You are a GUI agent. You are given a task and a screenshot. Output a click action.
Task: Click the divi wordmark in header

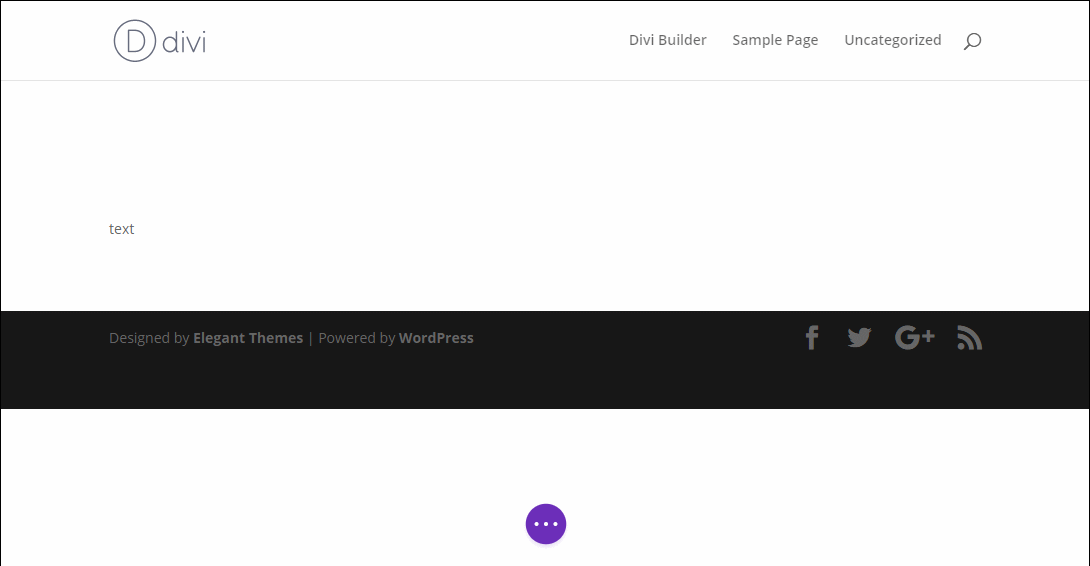click(x=184, y=41)
